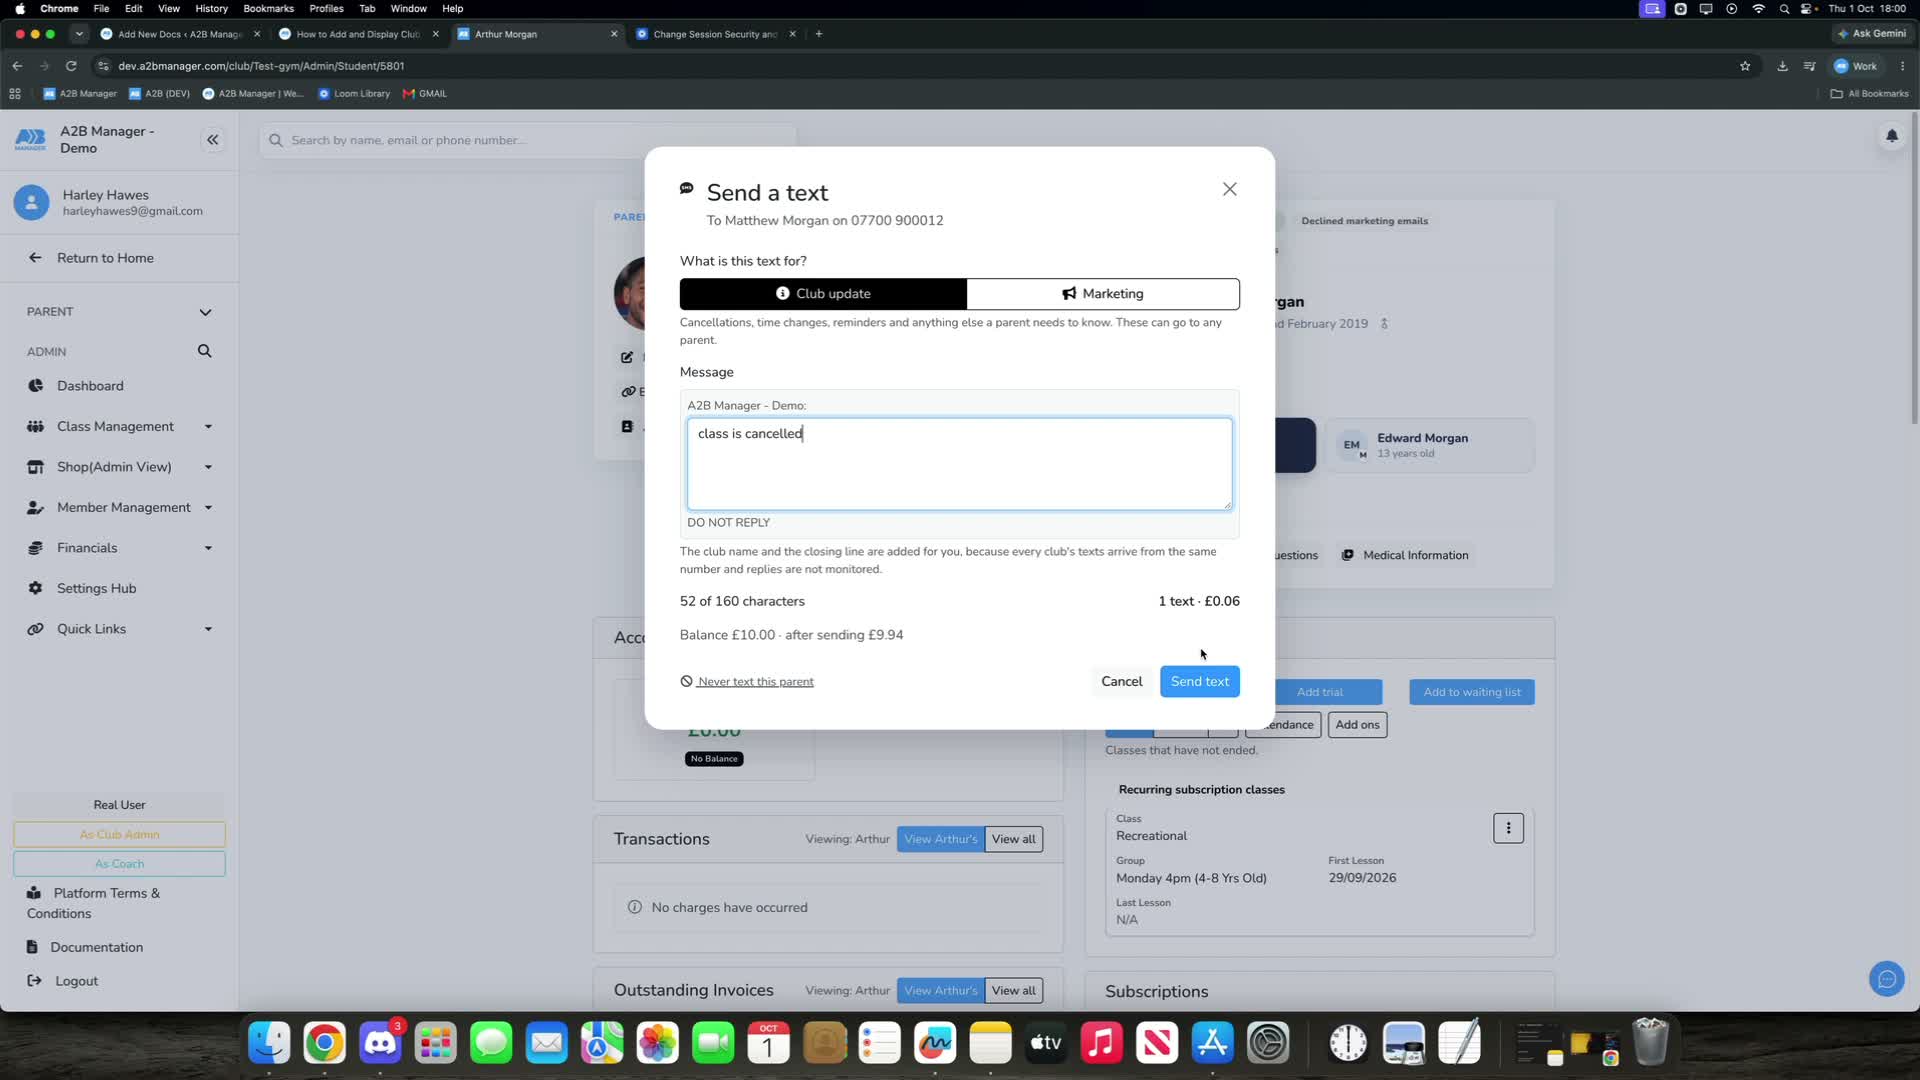Click Add to waiting list button
1920x1080 pixels.
[x=1471, y=692]
